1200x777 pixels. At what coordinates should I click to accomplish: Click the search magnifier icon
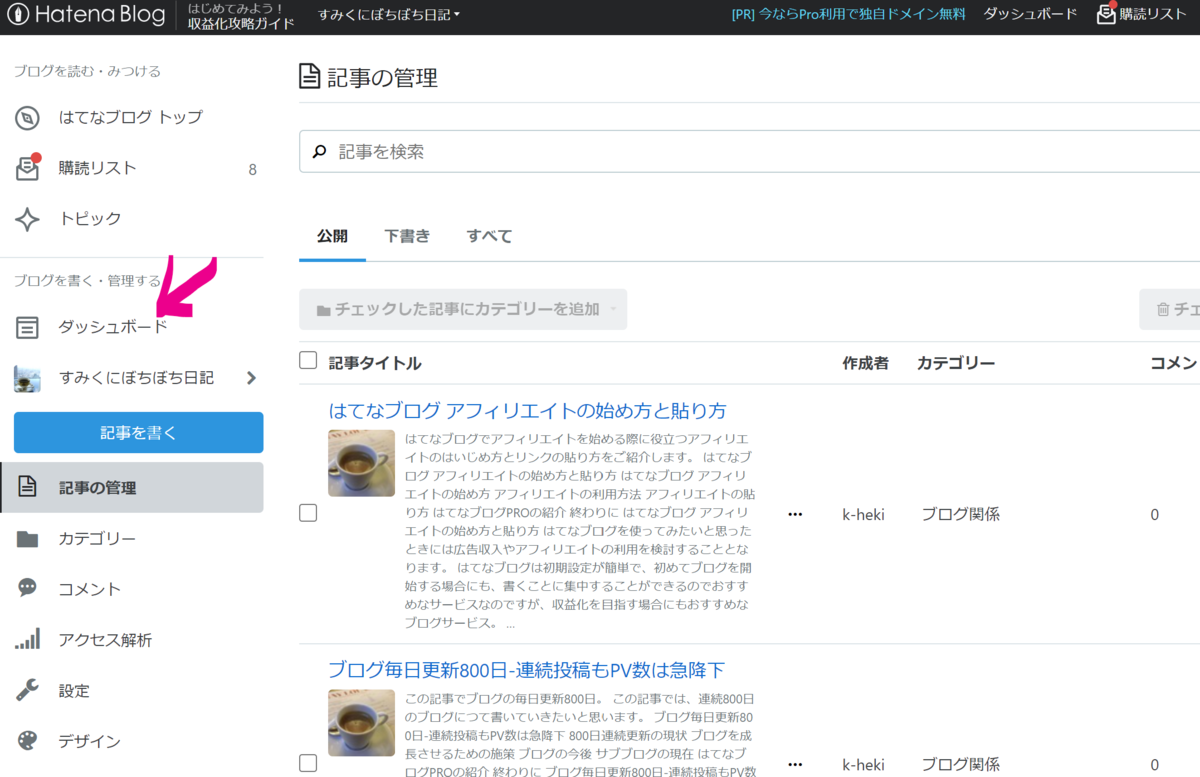[x=320, y=152]
